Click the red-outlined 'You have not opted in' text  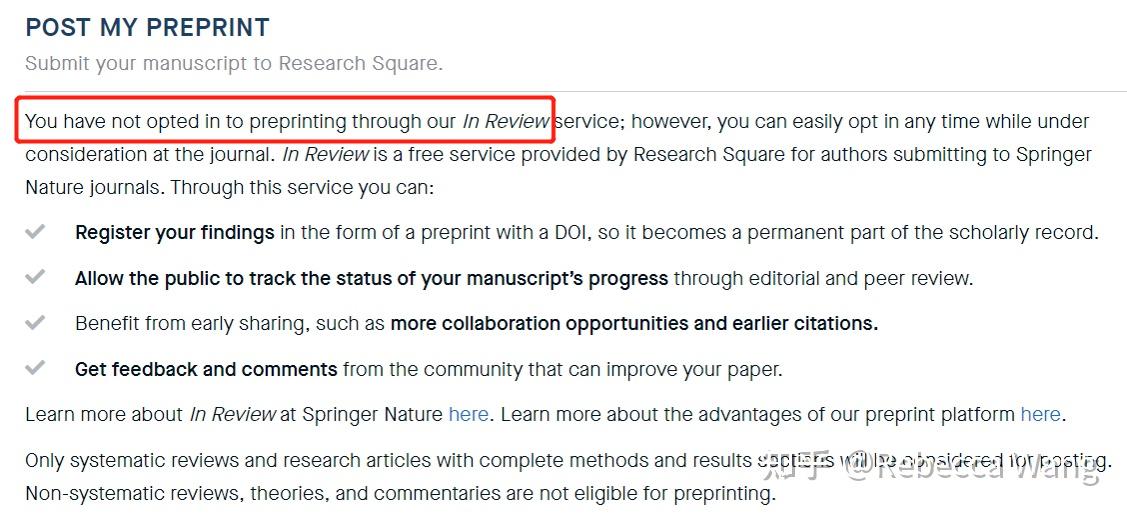pyautogui.click(x=286, y=120)
